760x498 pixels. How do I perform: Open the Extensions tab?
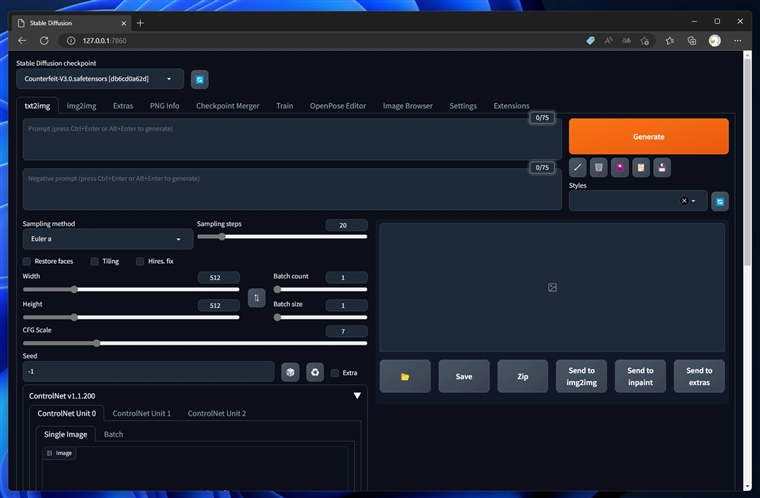(511, 106)
